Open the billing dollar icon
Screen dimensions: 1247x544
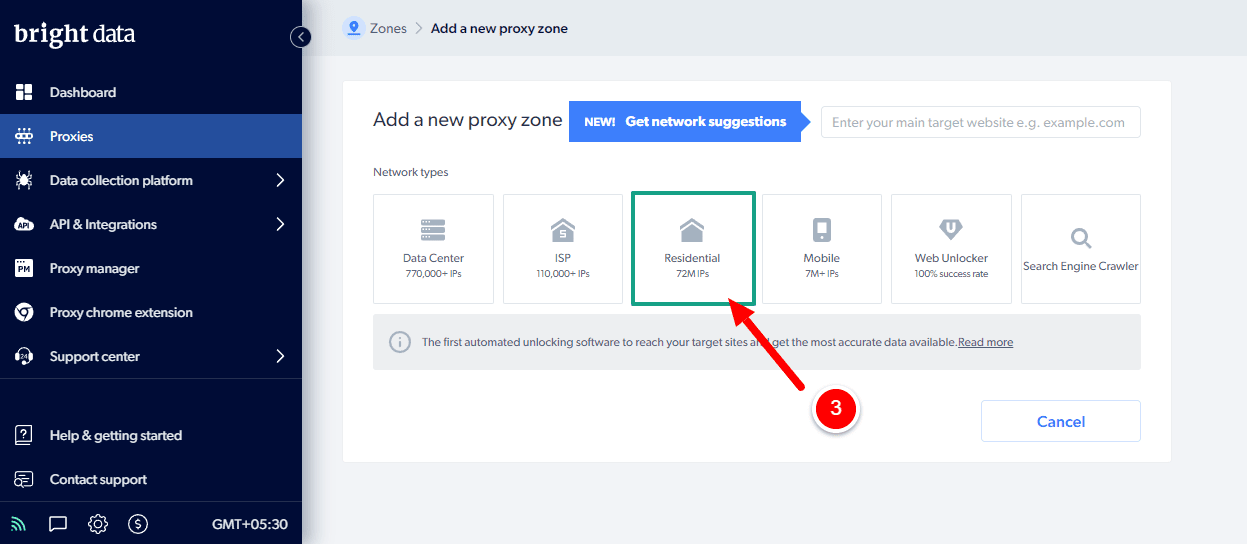[138, 523]
